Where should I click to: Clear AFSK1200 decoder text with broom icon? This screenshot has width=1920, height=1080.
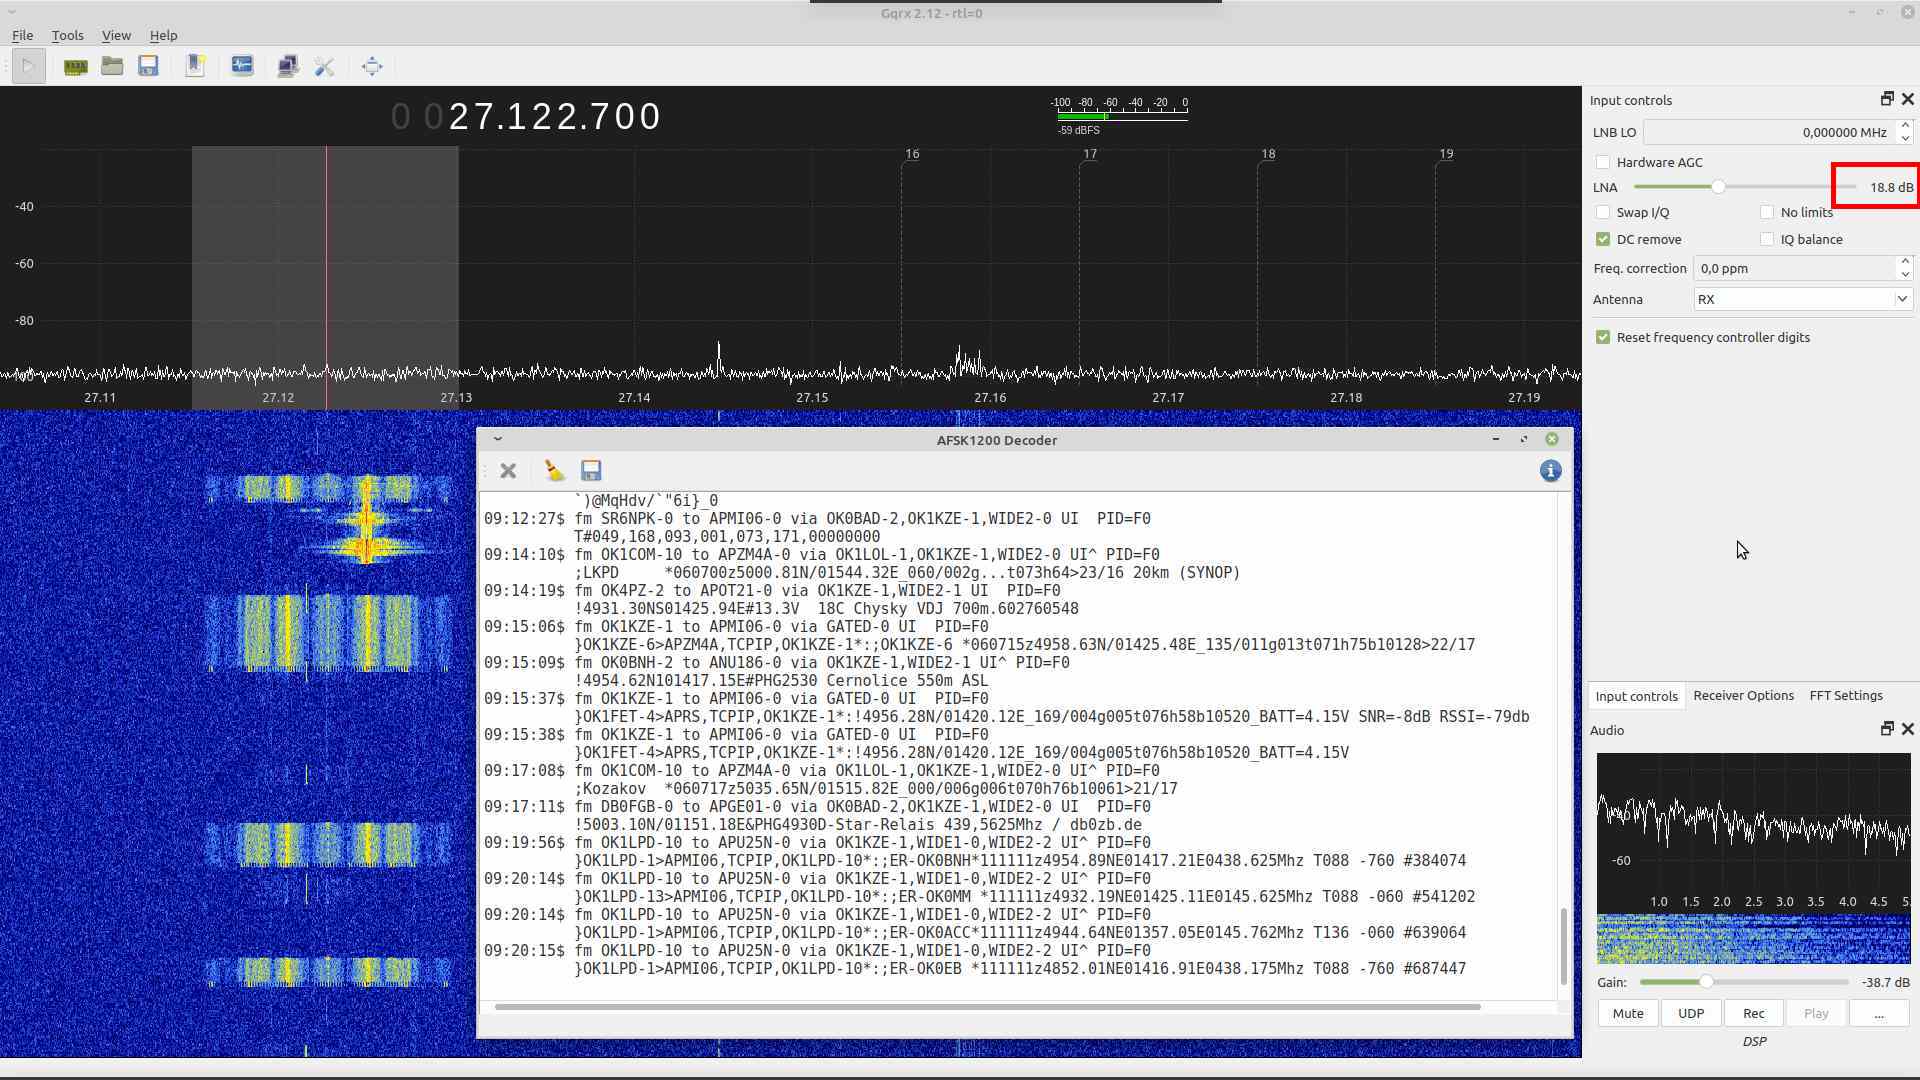(554, 471)
